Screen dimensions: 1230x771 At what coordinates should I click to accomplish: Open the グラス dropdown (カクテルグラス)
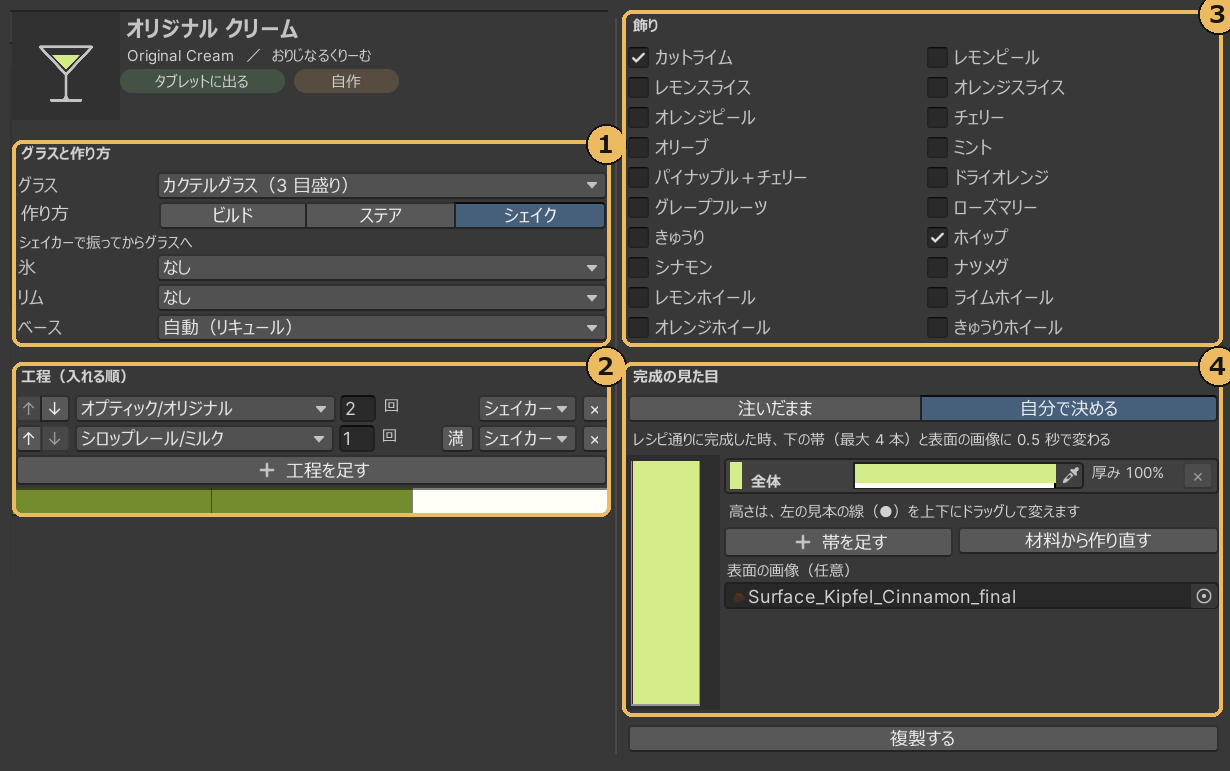point(381,185)
